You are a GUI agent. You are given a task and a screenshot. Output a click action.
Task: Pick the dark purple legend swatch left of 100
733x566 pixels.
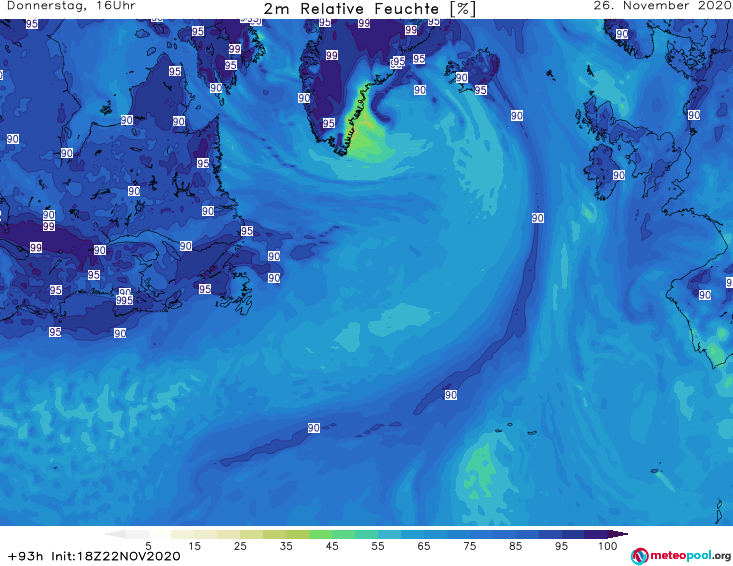(596, 534)
